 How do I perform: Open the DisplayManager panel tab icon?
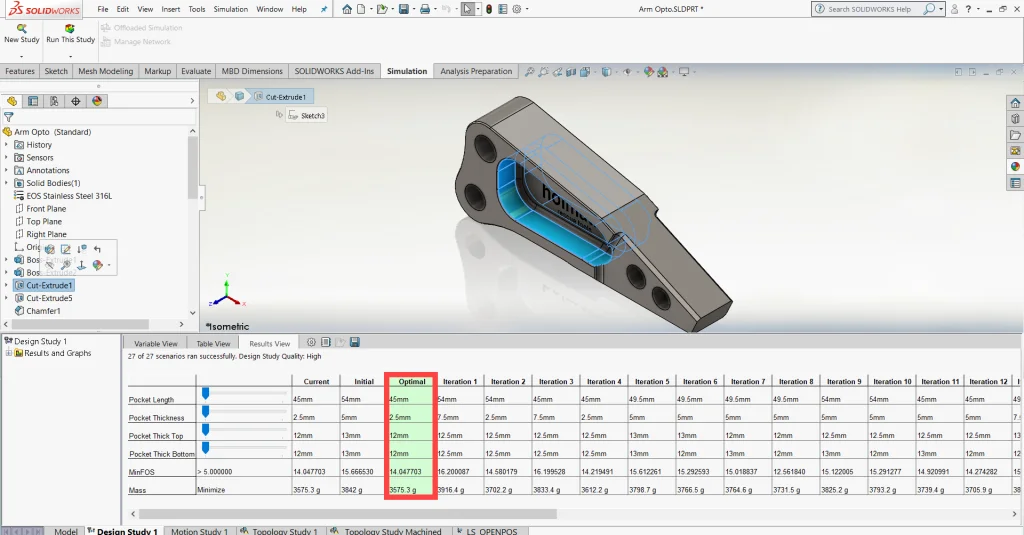[97, 101]
